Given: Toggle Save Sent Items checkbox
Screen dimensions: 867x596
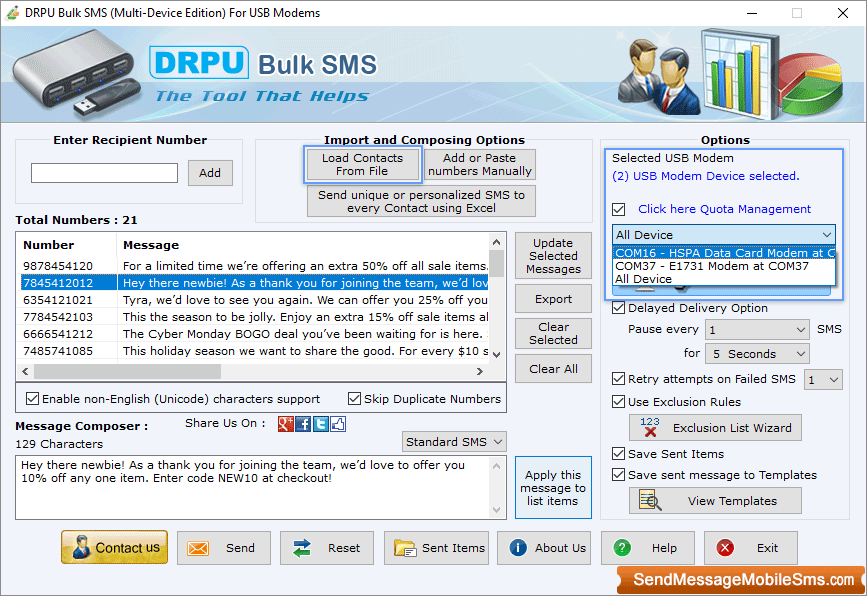Looking at the screenshot, I should coord(619,454).
